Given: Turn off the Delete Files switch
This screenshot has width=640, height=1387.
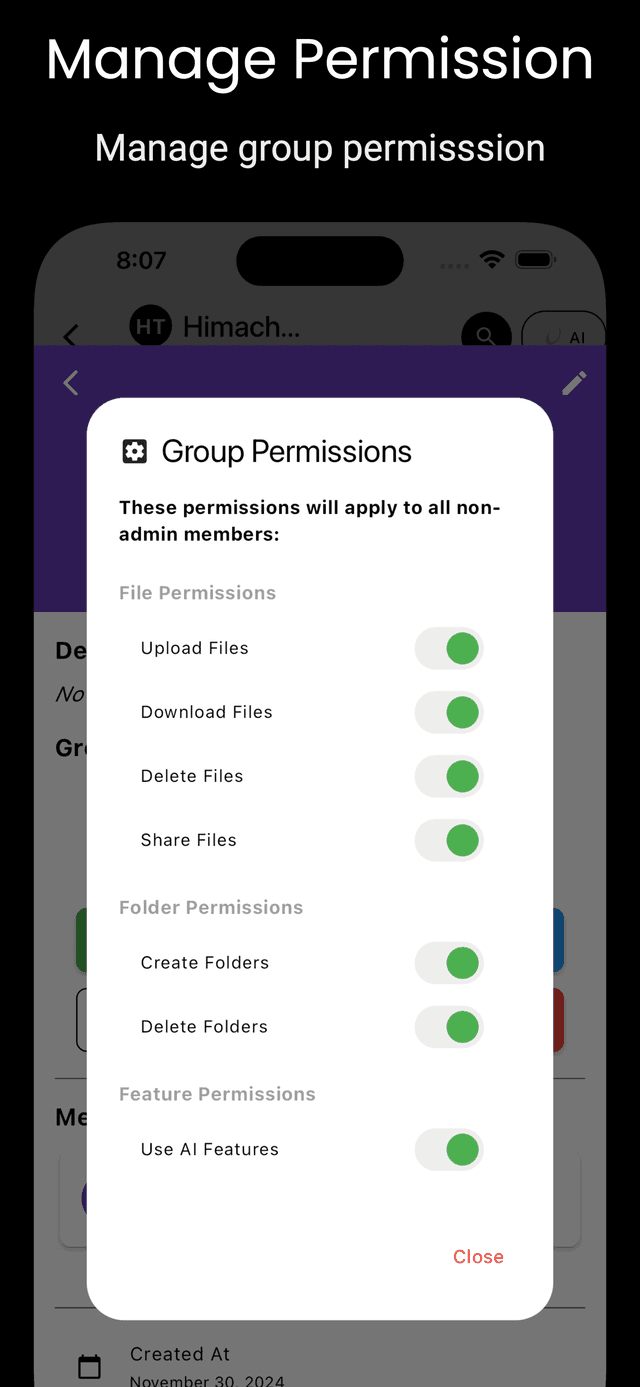Looking at the screenshot, I should click(448, 776).
